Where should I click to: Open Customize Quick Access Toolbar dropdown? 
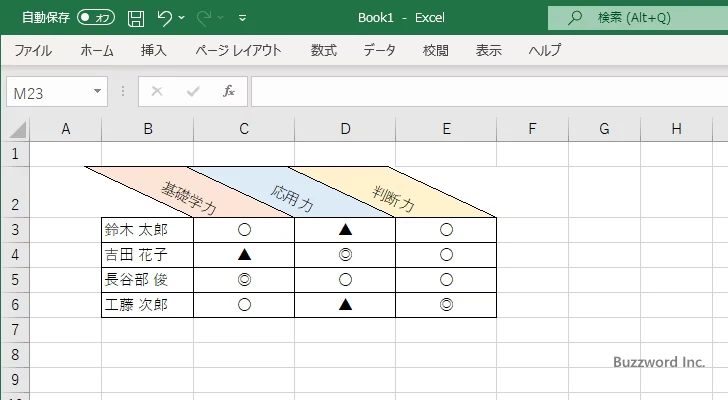tap(242, 18)
